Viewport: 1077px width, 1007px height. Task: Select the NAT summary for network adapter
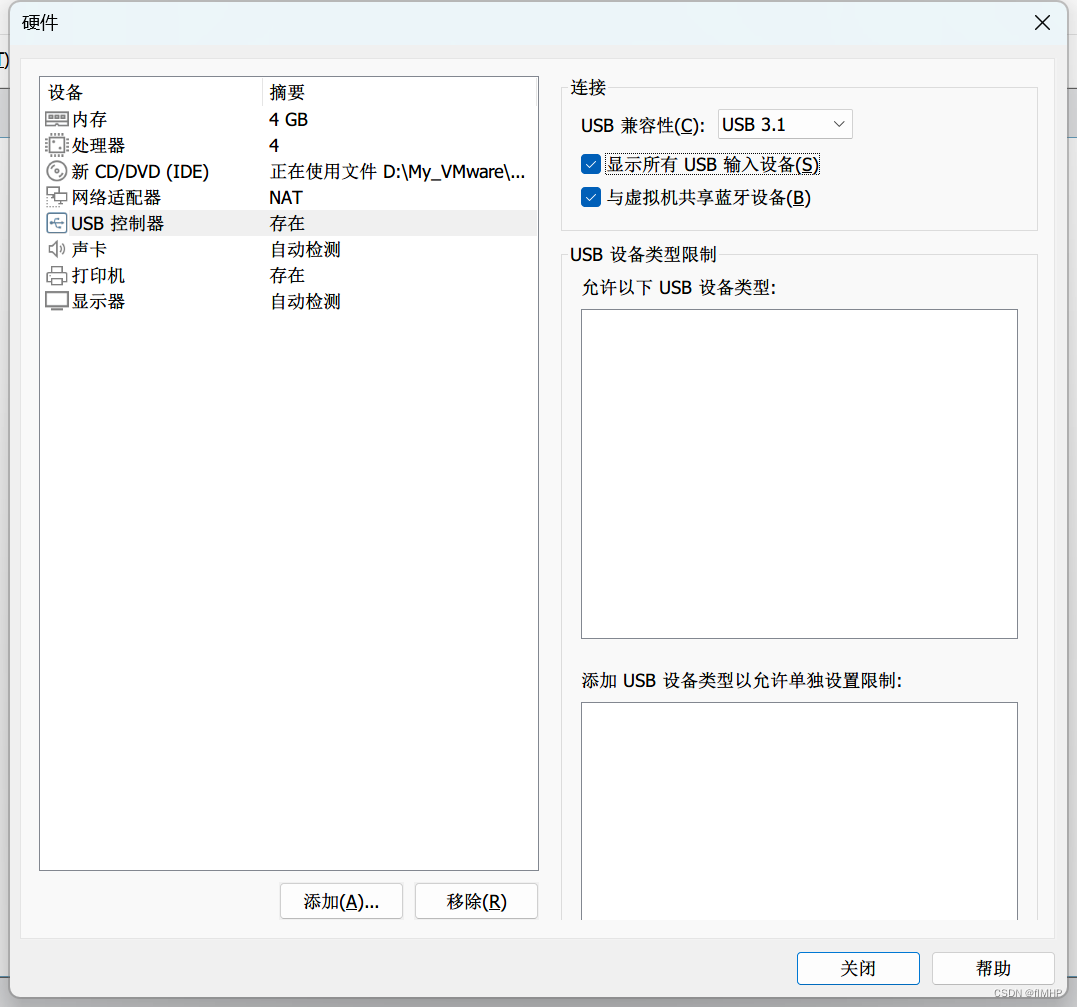click(286, 198)
